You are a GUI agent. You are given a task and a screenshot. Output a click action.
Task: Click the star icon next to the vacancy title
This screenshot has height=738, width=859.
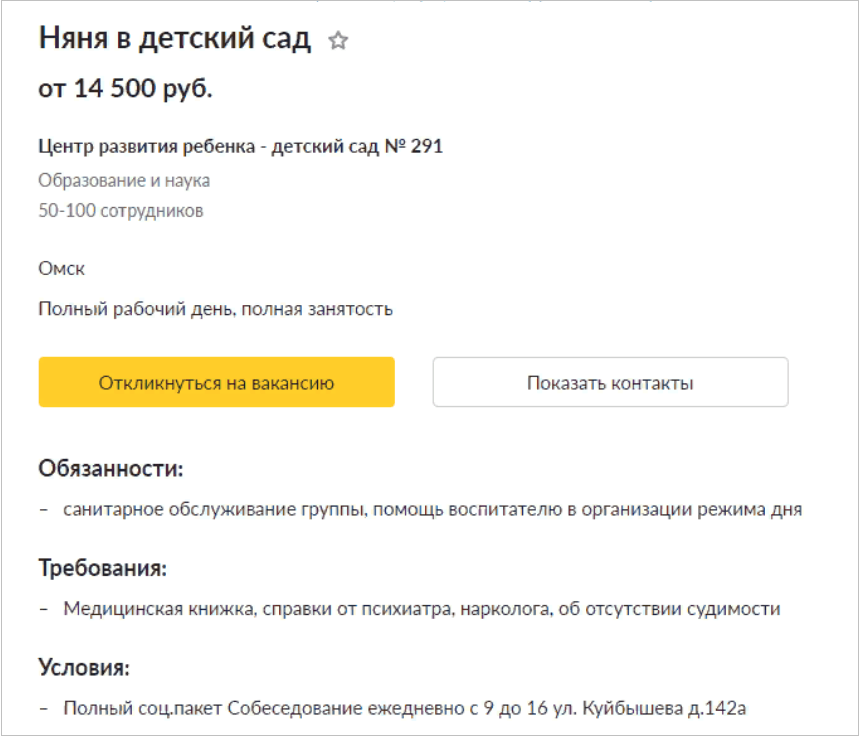(340, 41)
